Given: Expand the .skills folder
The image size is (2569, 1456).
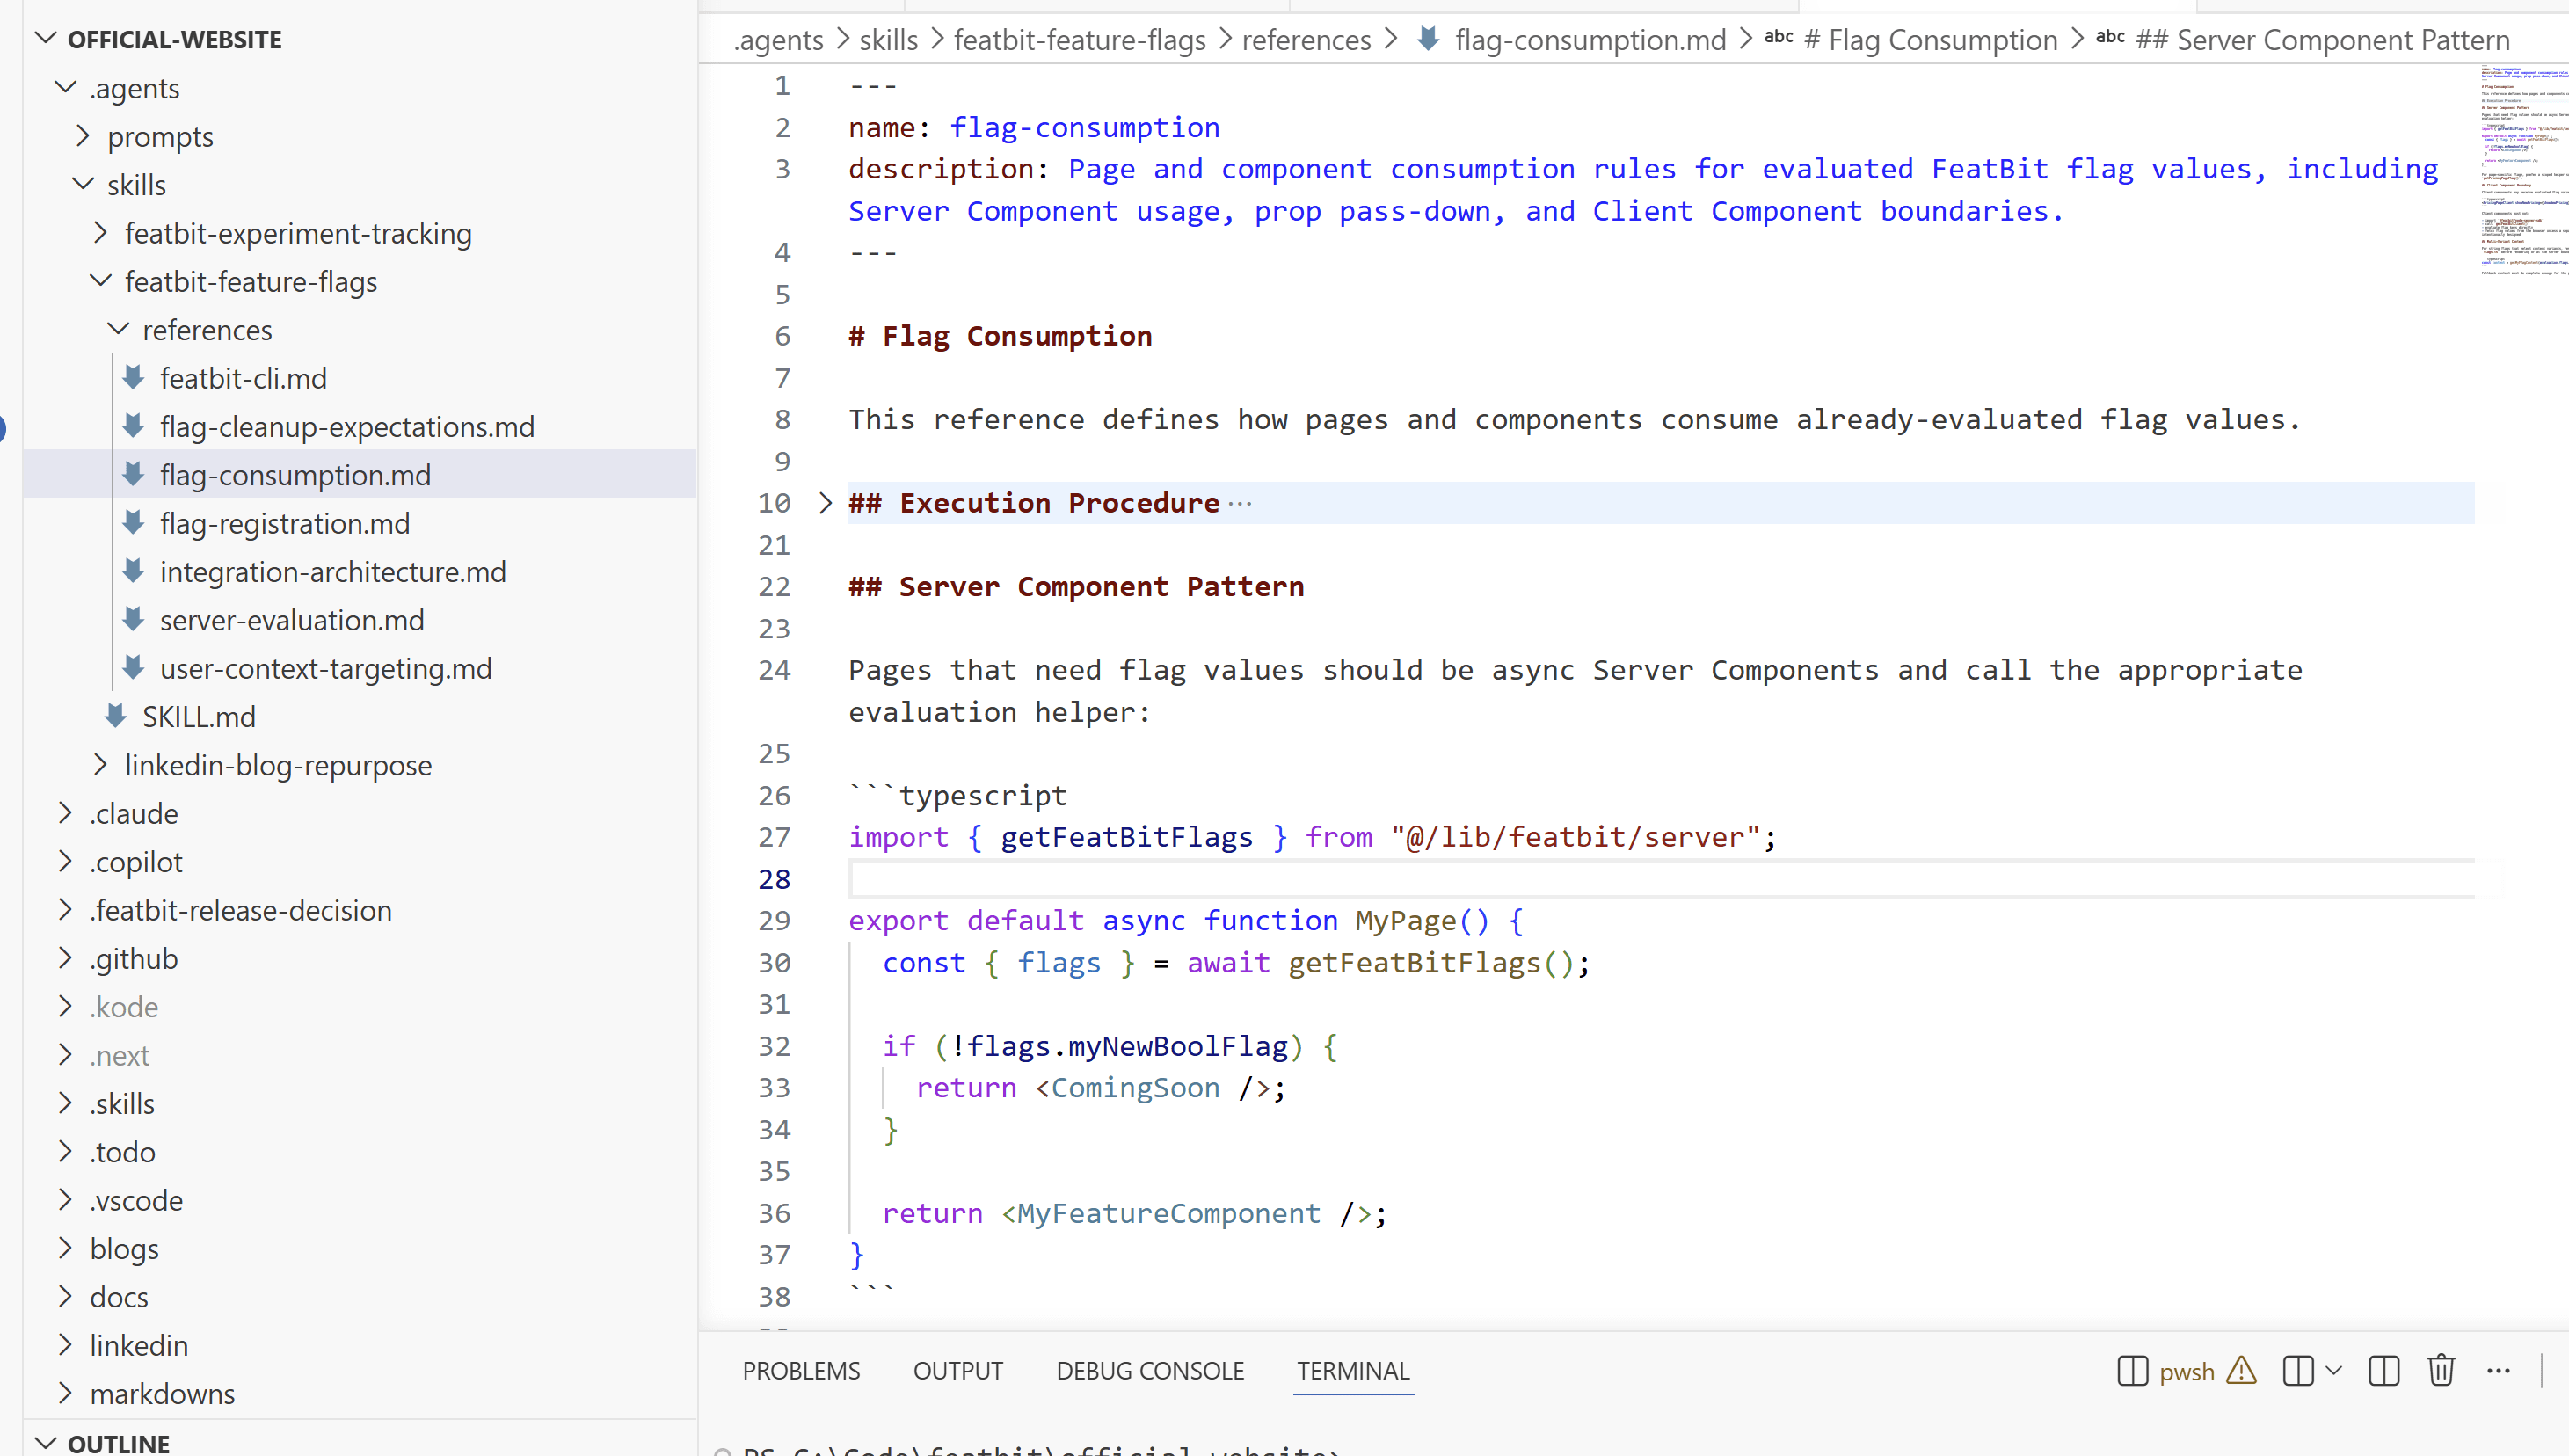Looking at the screenshot, I should pos(66,1103).
